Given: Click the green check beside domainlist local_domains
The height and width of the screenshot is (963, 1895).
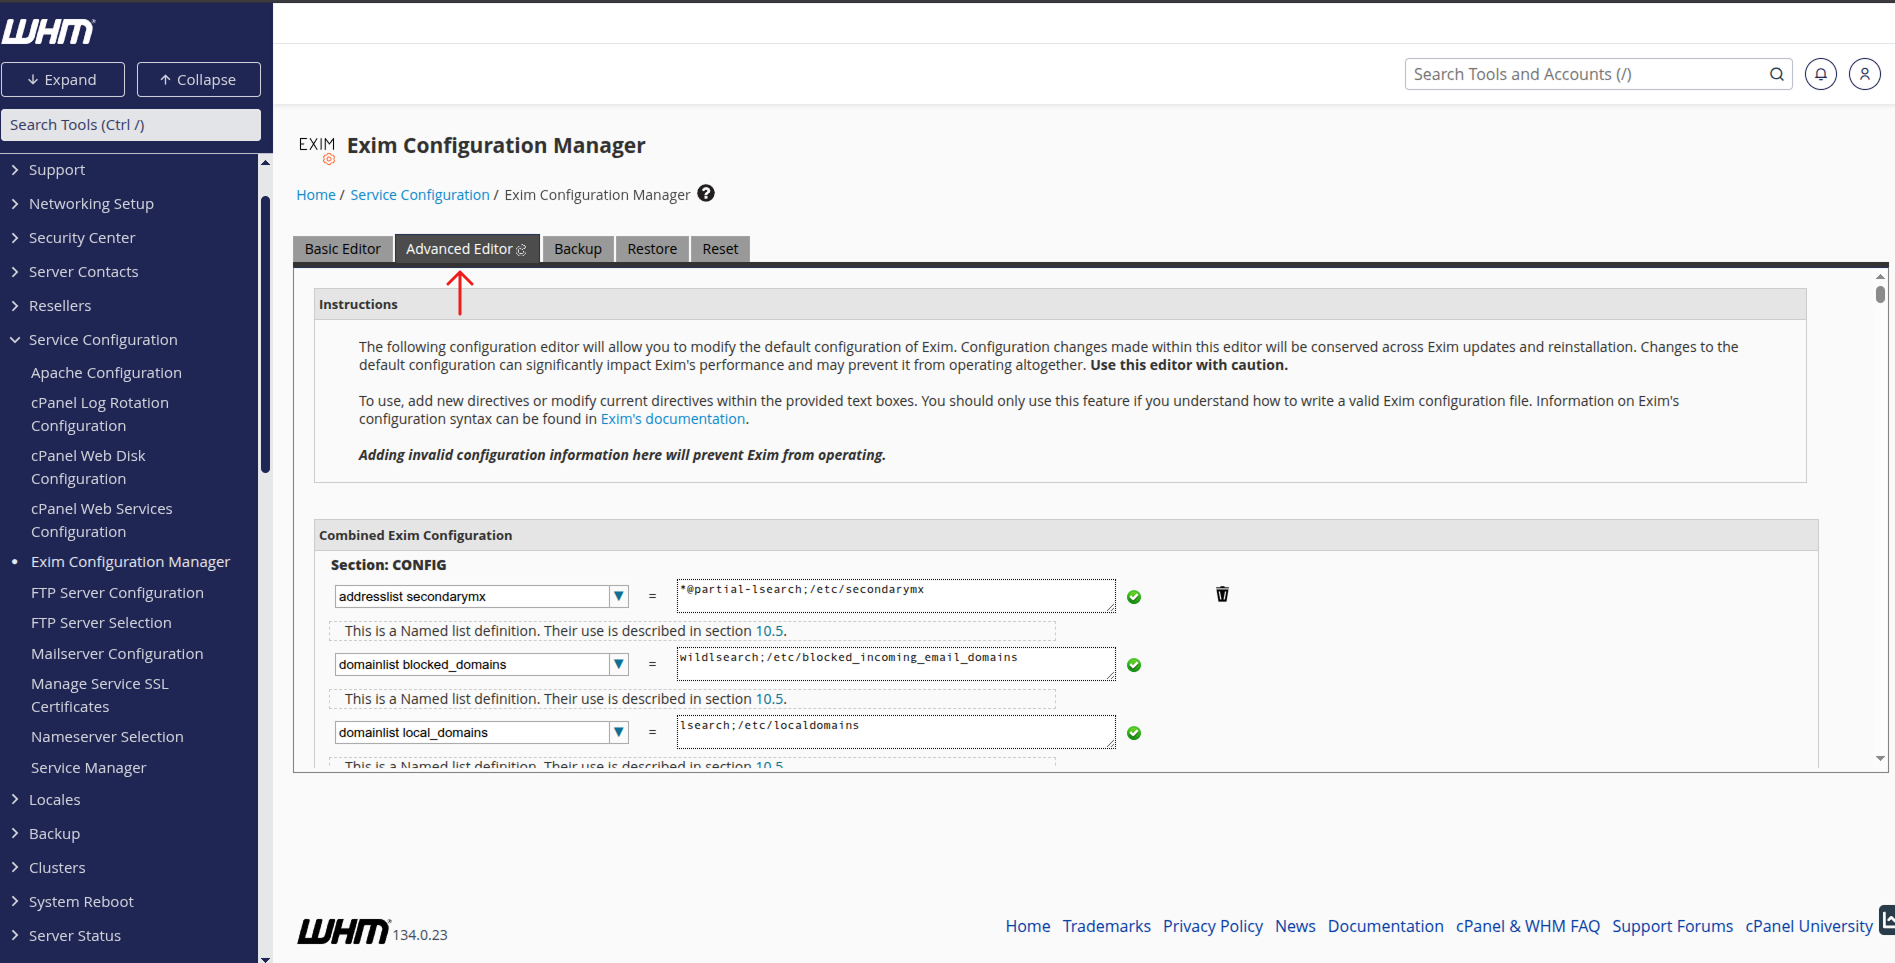Looking at the screenshot, I should click(x=1134, y=733).
